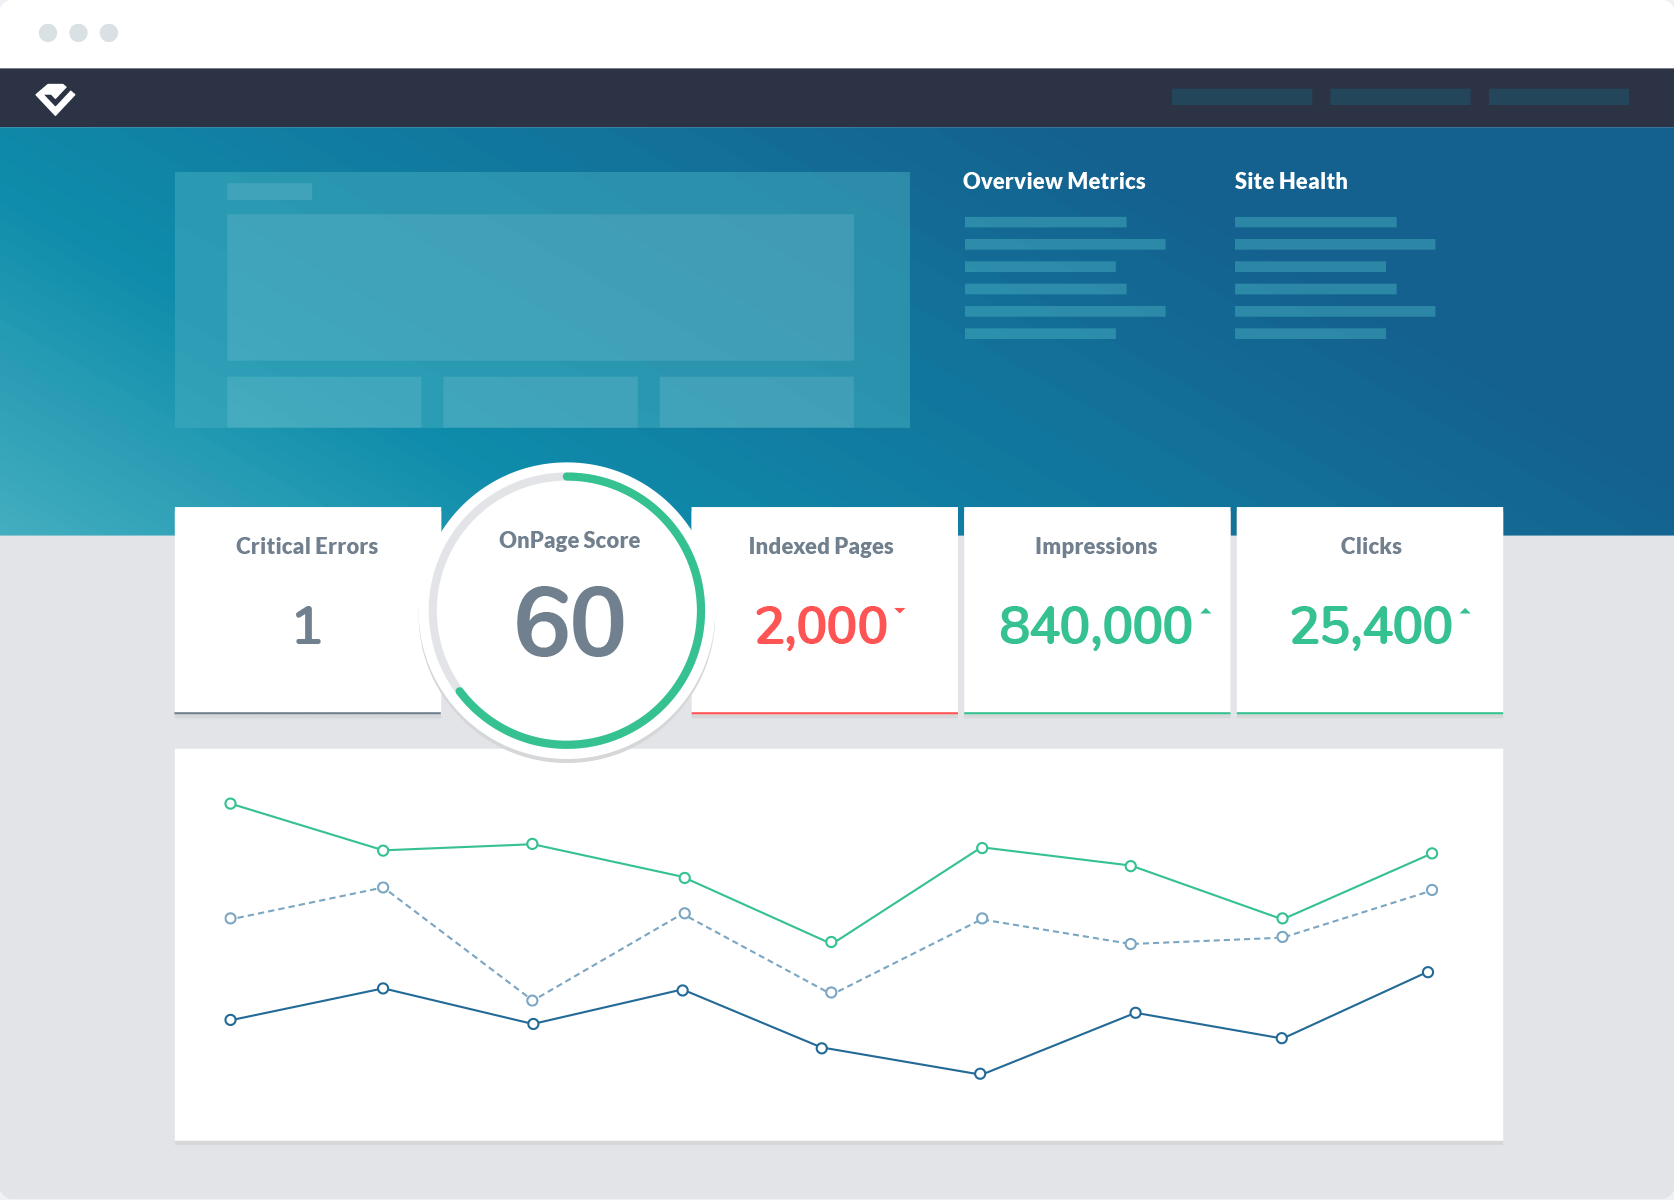Viewport: 1674px width, 1200px height.
Task: Click the last navbar placeholder item
Action: pos(1559,97)
